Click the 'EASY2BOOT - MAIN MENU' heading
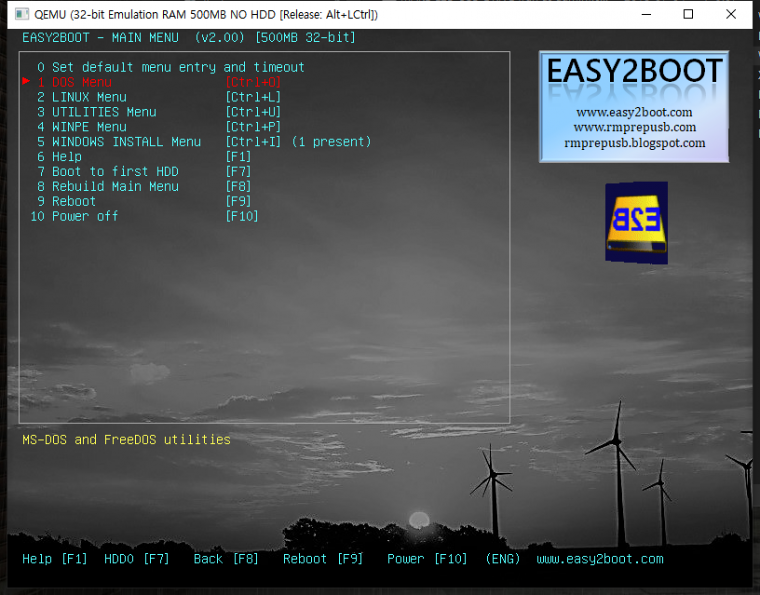 tap(100, 37)
